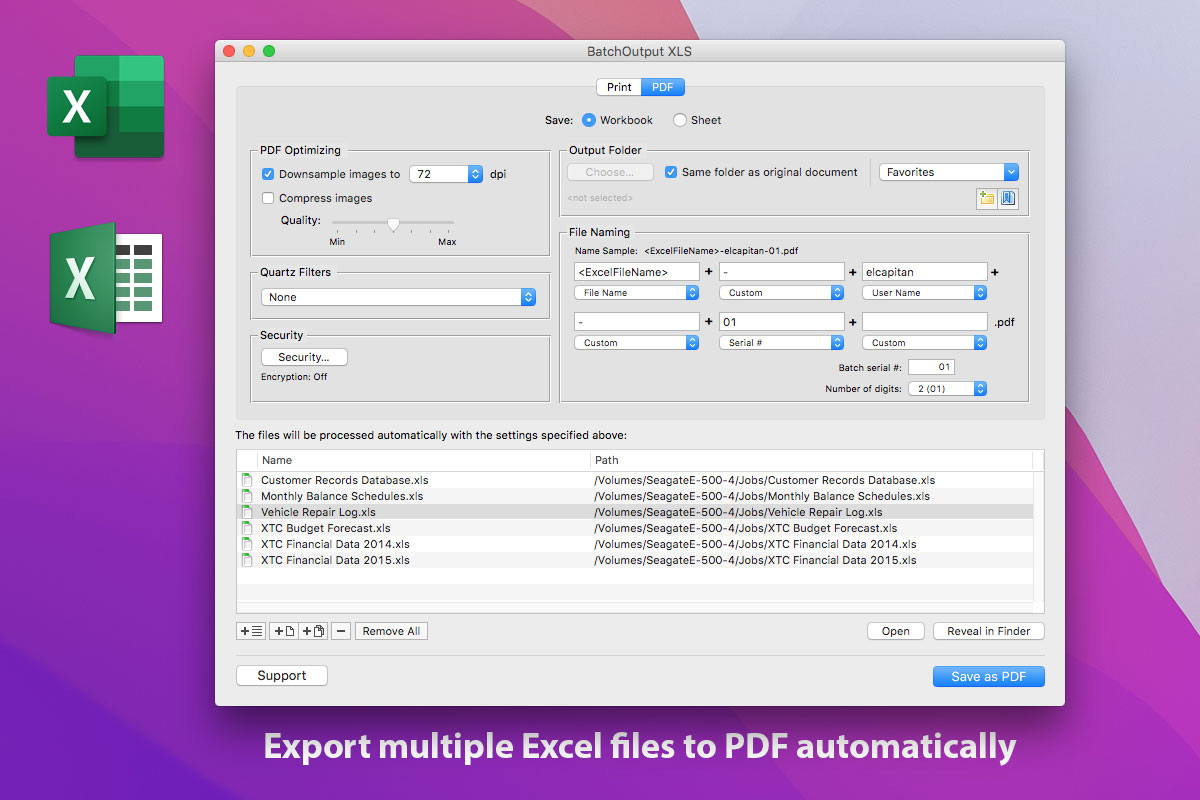Open the Quartz Filters None dropdown
Screen dimensions: 1200x800
(x=398, y=297)
